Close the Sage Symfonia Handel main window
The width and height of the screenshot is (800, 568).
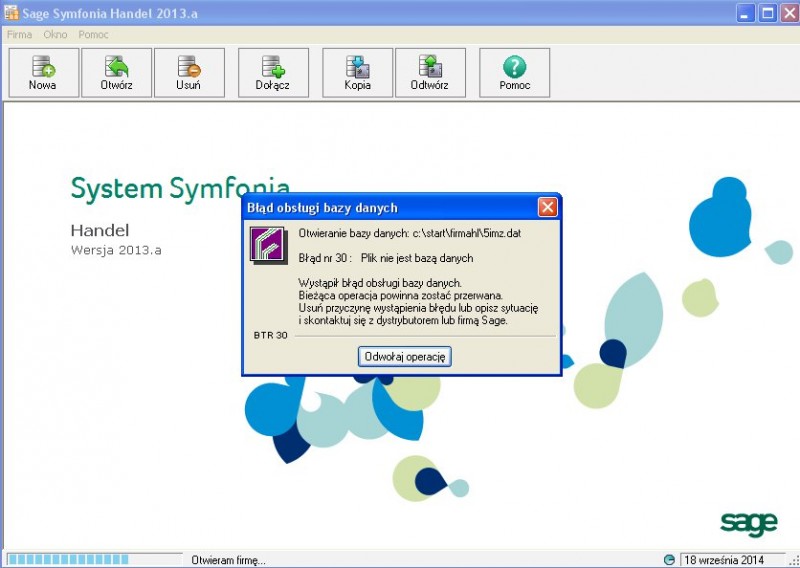click(789, 13)
